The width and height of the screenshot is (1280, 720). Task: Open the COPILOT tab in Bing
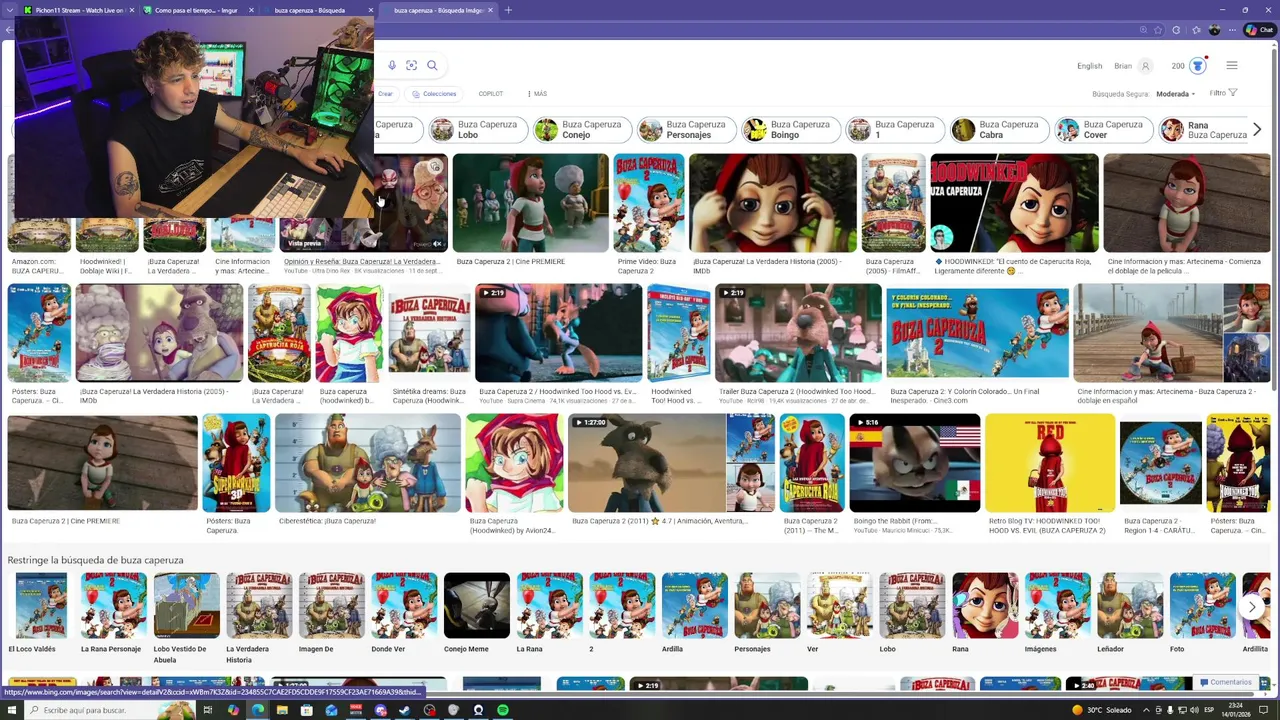click(491, 94)
